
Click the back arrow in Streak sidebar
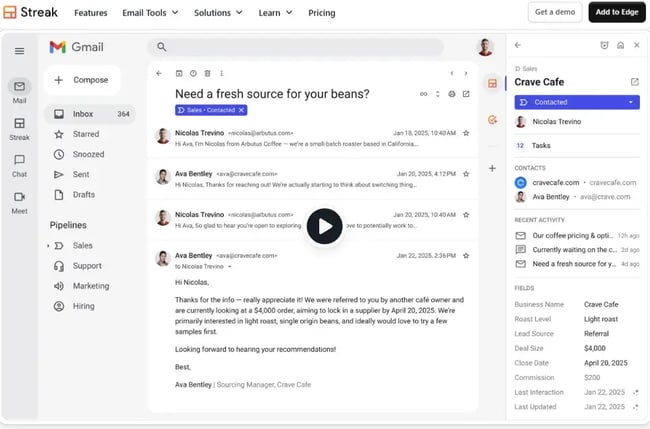pos(518,45)
